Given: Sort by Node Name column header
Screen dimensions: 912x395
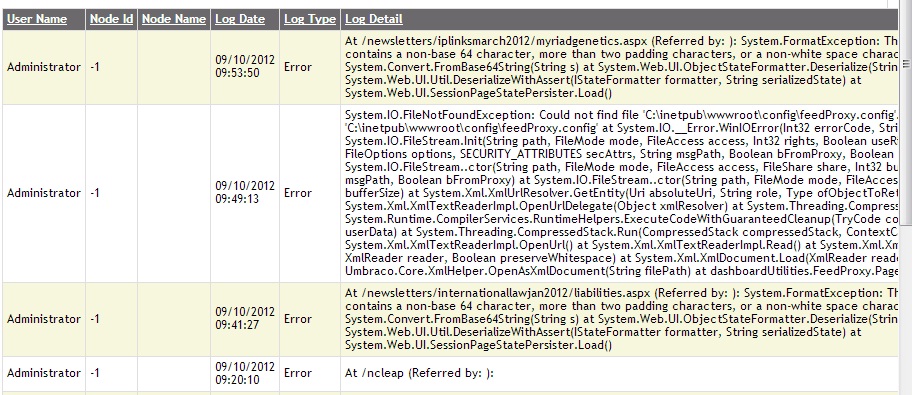Looking at the screenshot, I should pyautogui.click(x=174, y=19).
